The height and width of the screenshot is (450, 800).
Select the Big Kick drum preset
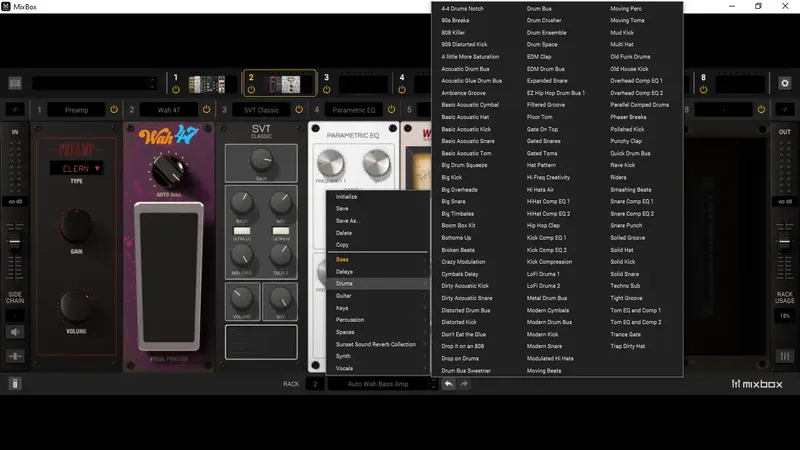452,178
